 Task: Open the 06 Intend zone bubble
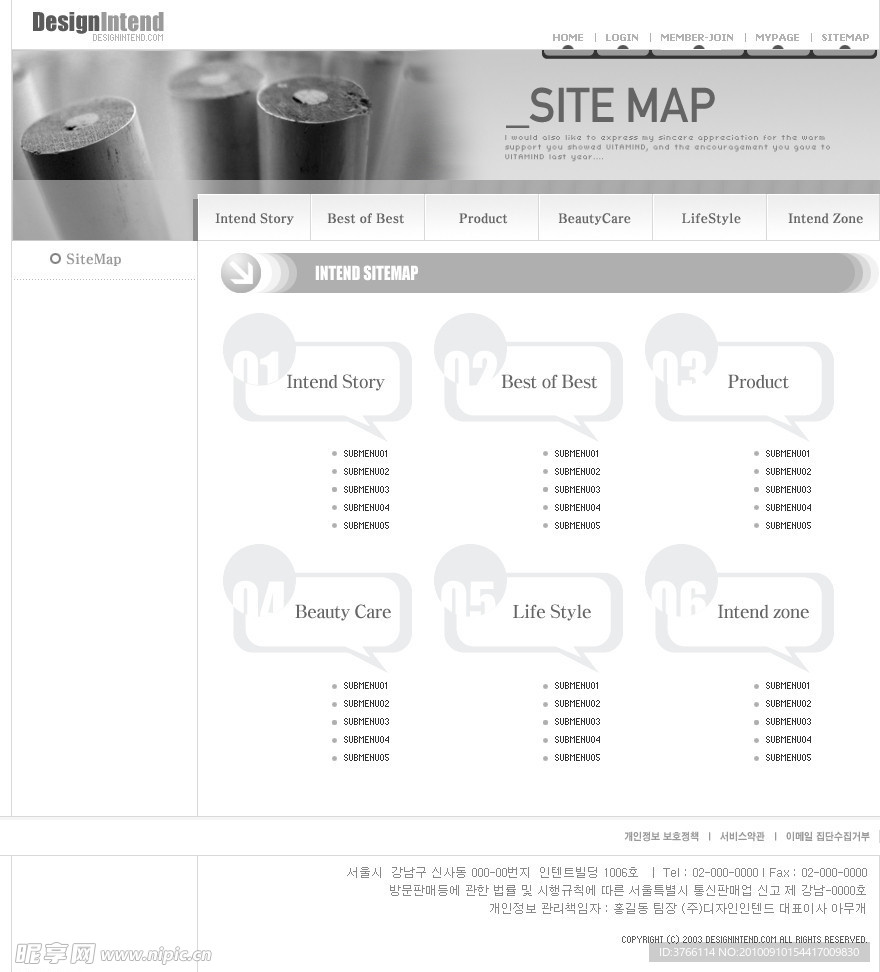pos(740,609)
